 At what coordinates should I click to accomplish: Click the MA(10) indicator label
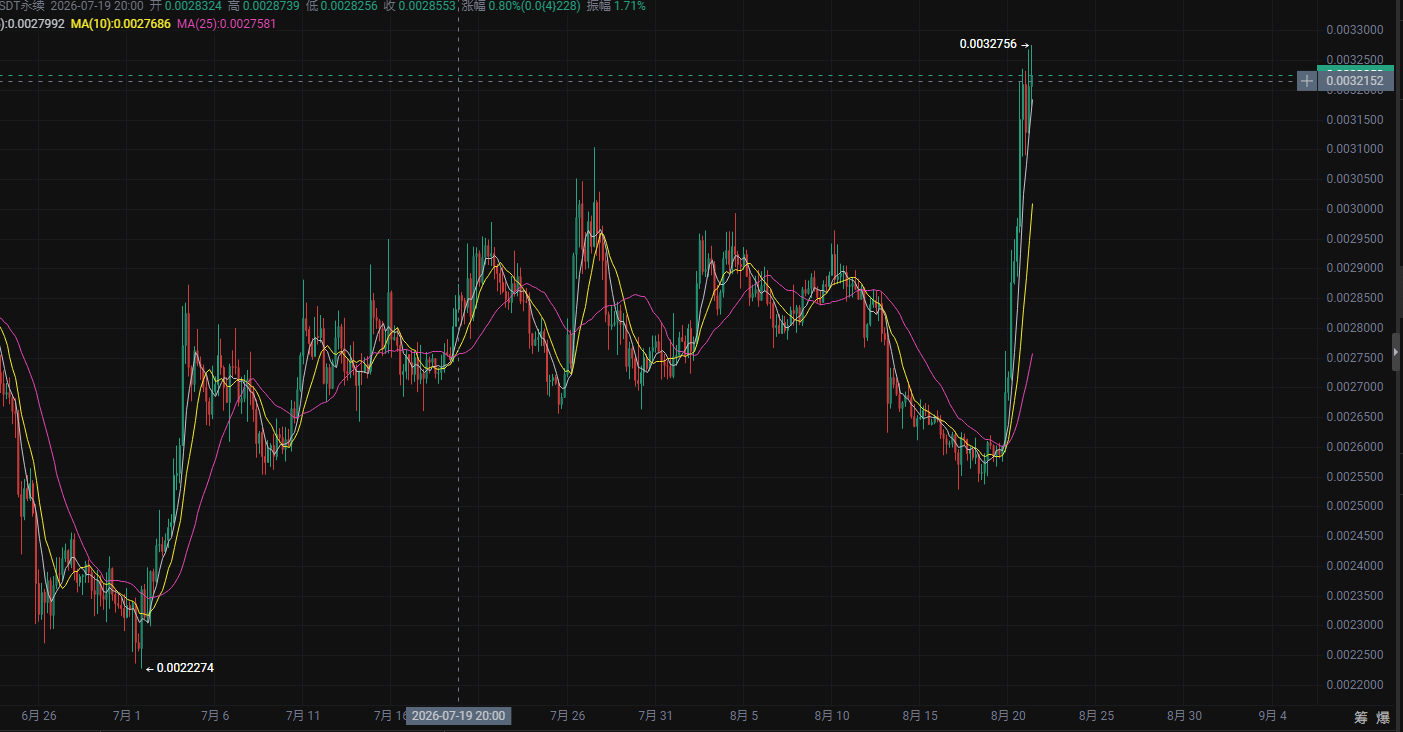120,23
